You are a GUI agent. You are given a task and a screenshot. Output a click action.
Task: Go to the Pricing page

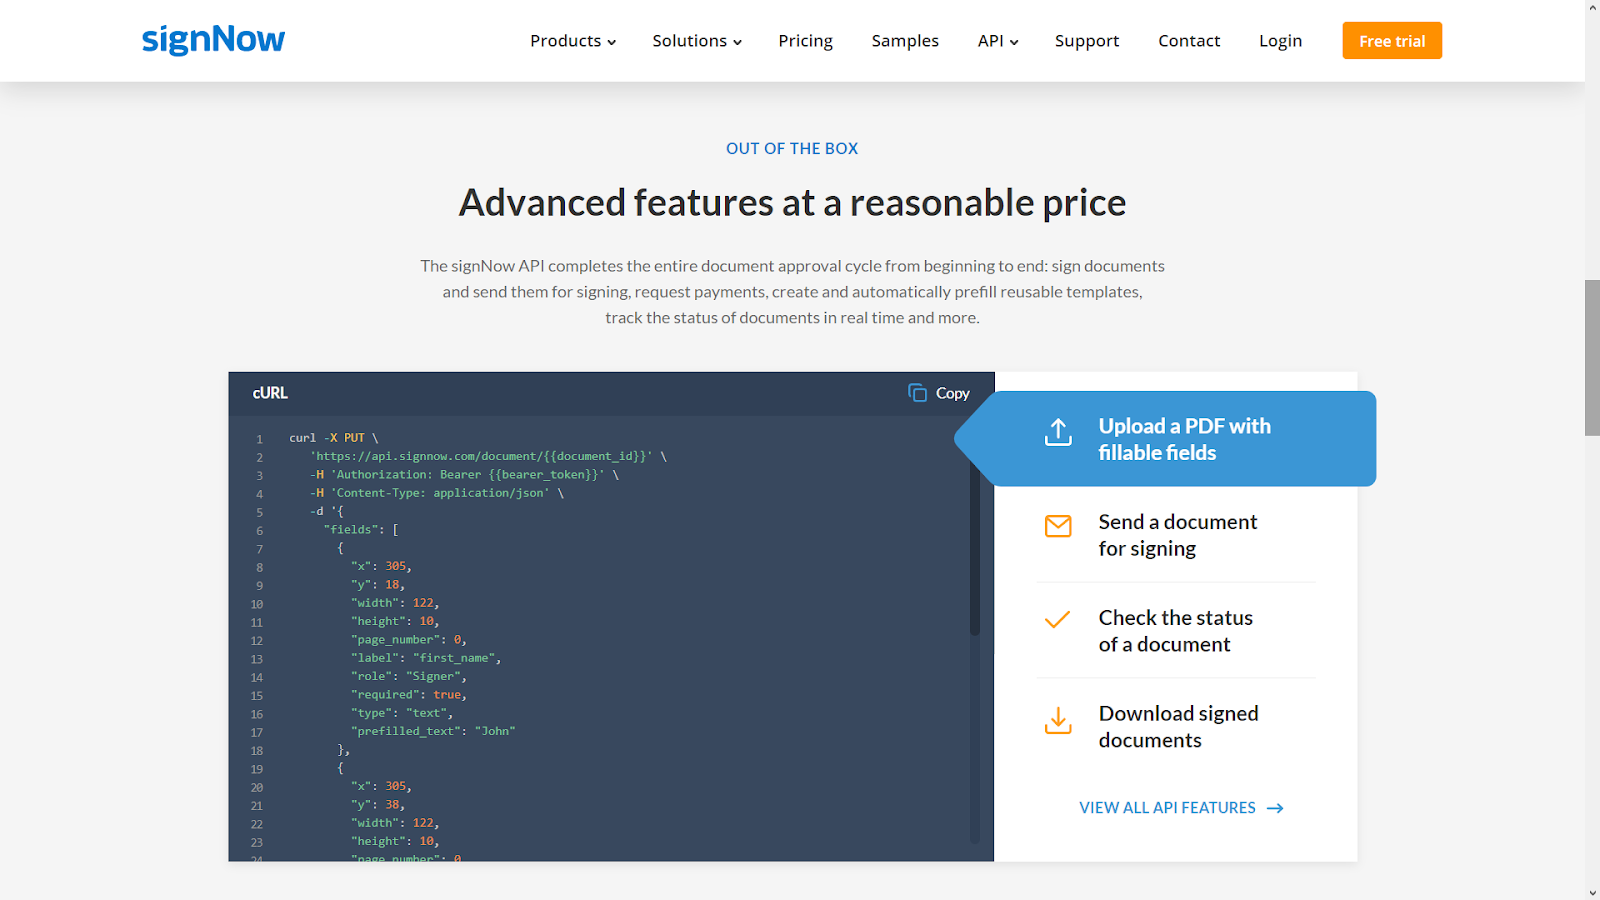(x=805, y=41)
